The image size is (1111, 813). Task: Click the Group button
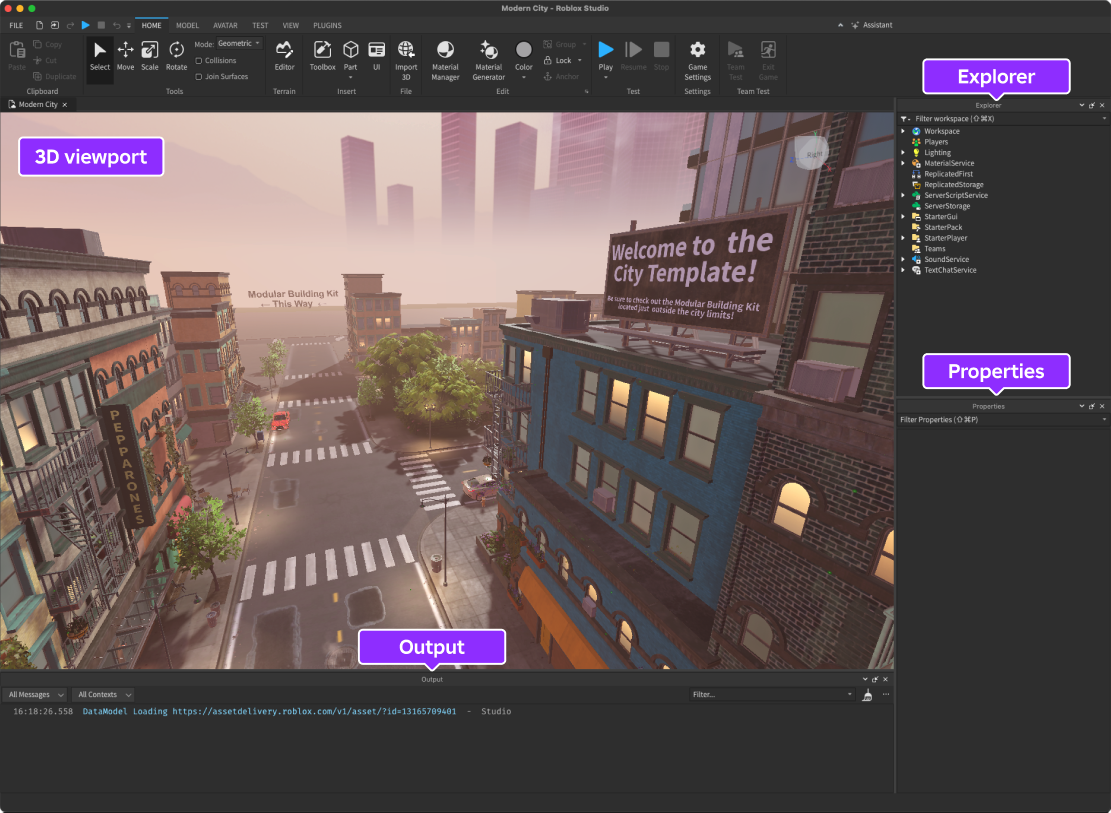point(560,44)
